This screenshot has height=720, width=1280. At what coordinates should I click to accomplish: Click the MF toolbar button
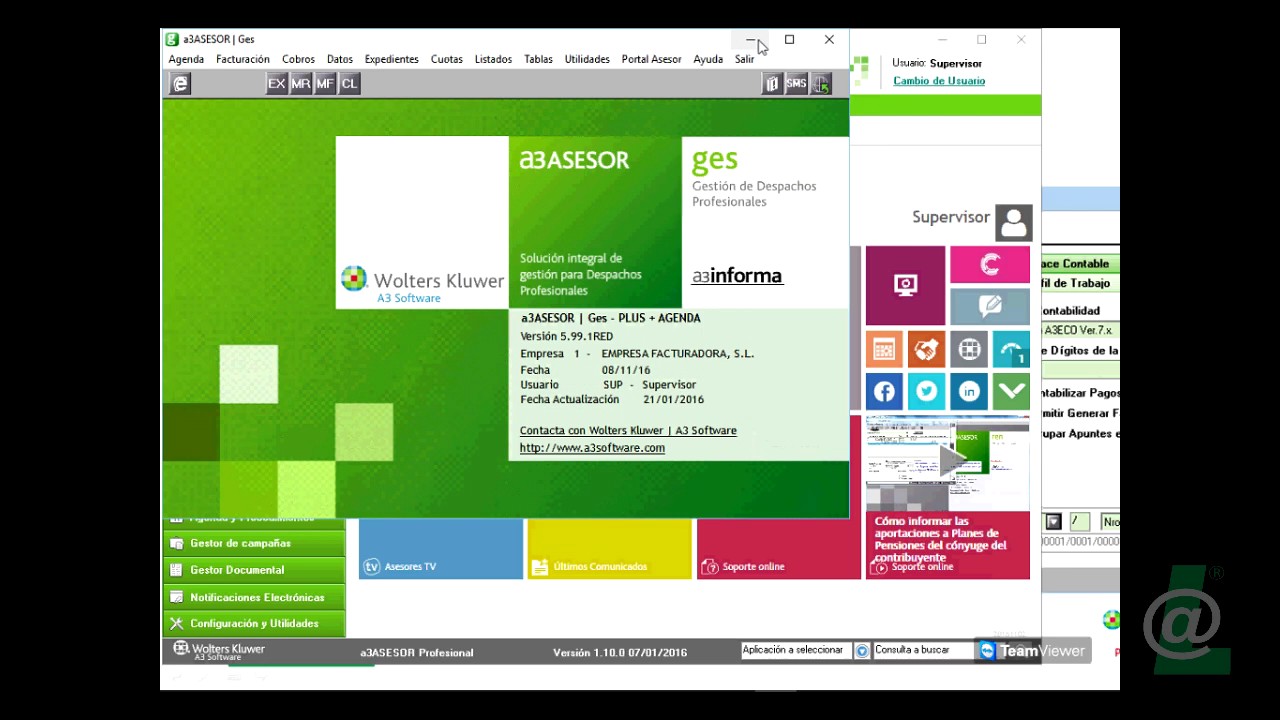tap(325, 84)
